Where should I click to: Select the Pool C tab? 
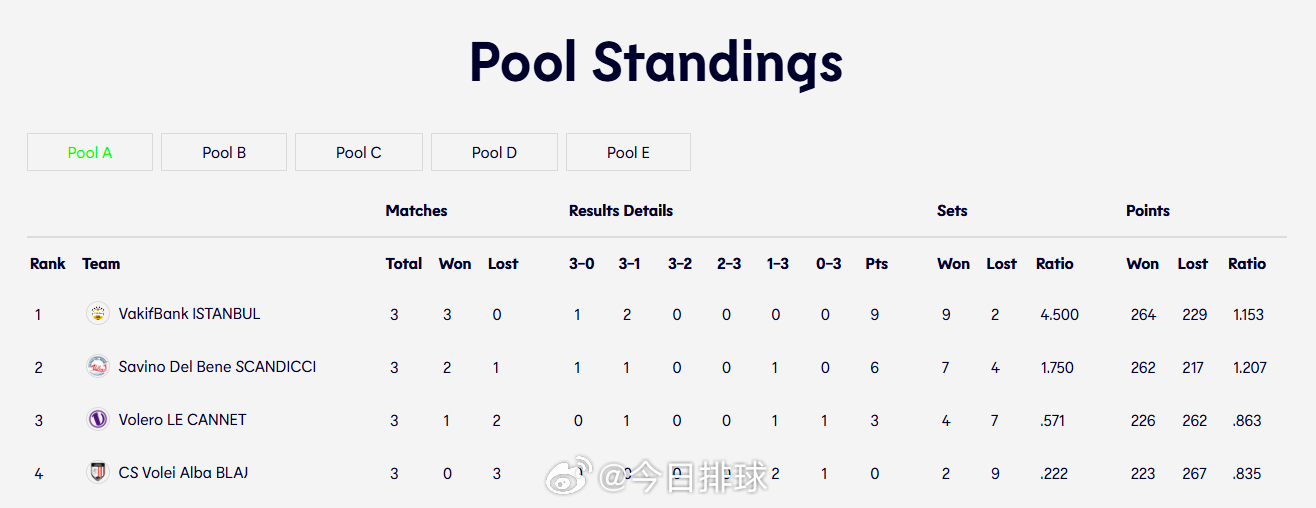pos(359,152)
